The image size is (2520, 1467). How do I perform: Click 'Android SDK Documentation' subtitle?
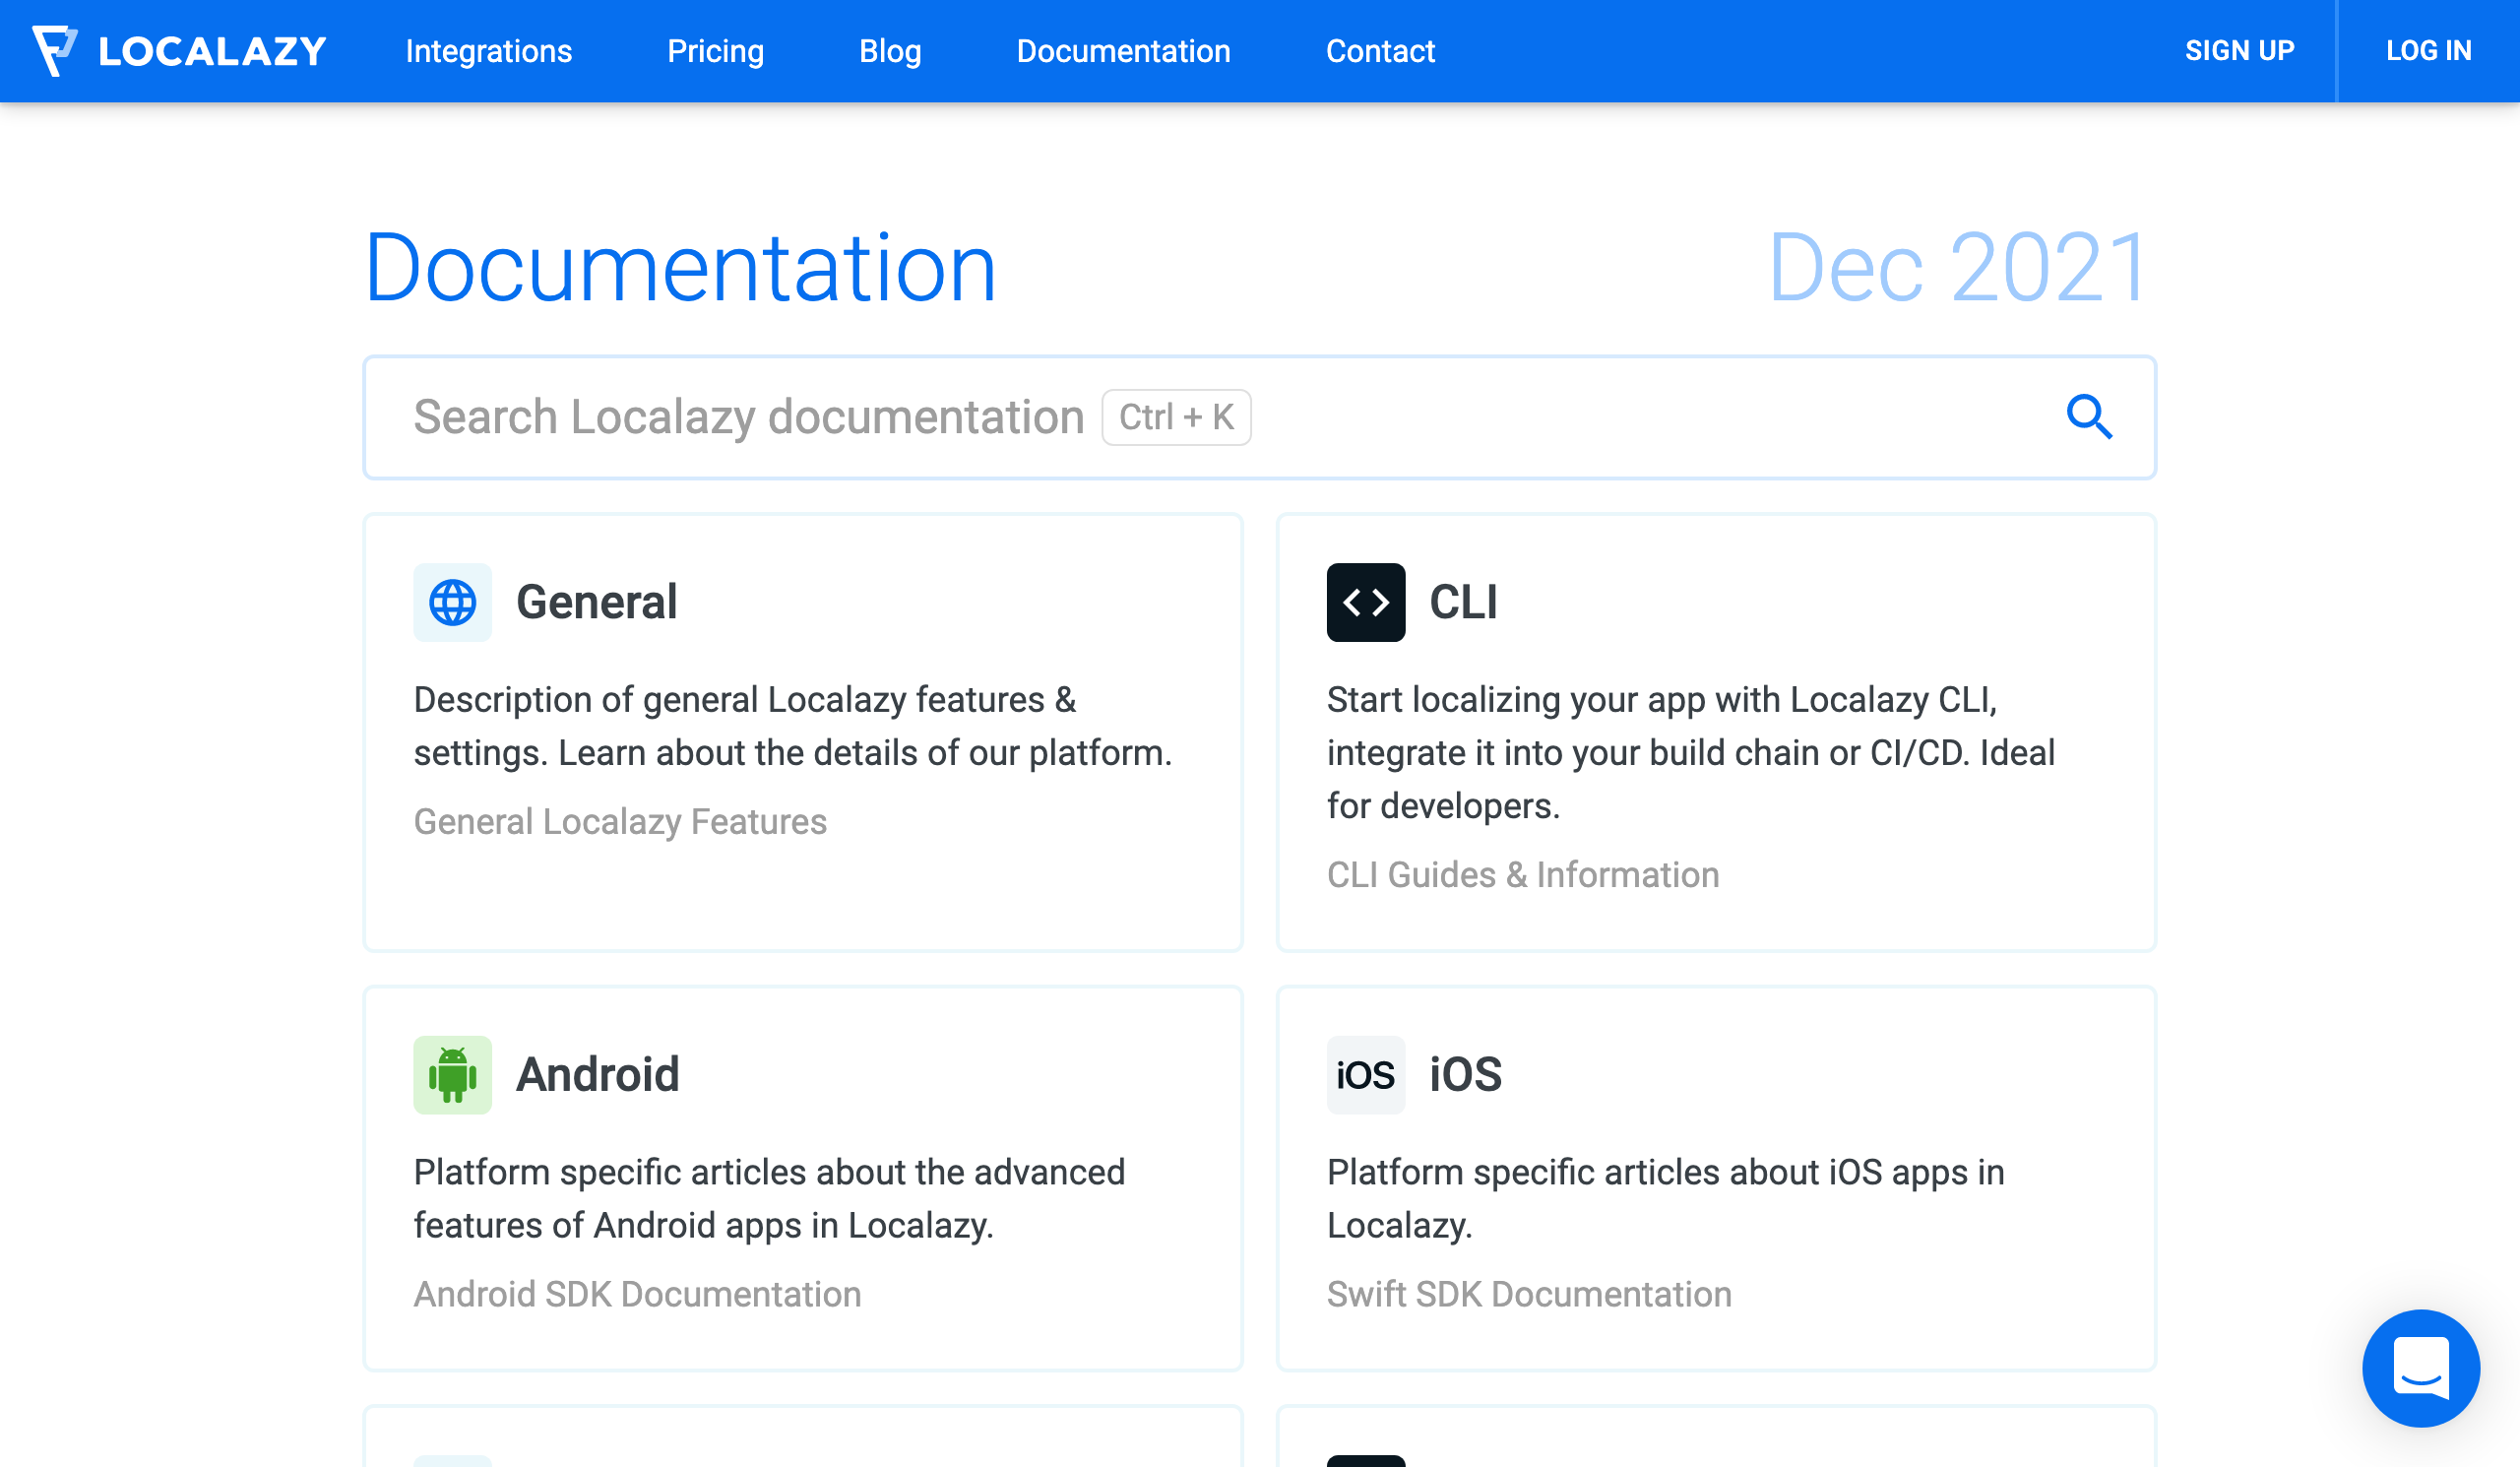pyautogui.click(x=637, y=1295)
